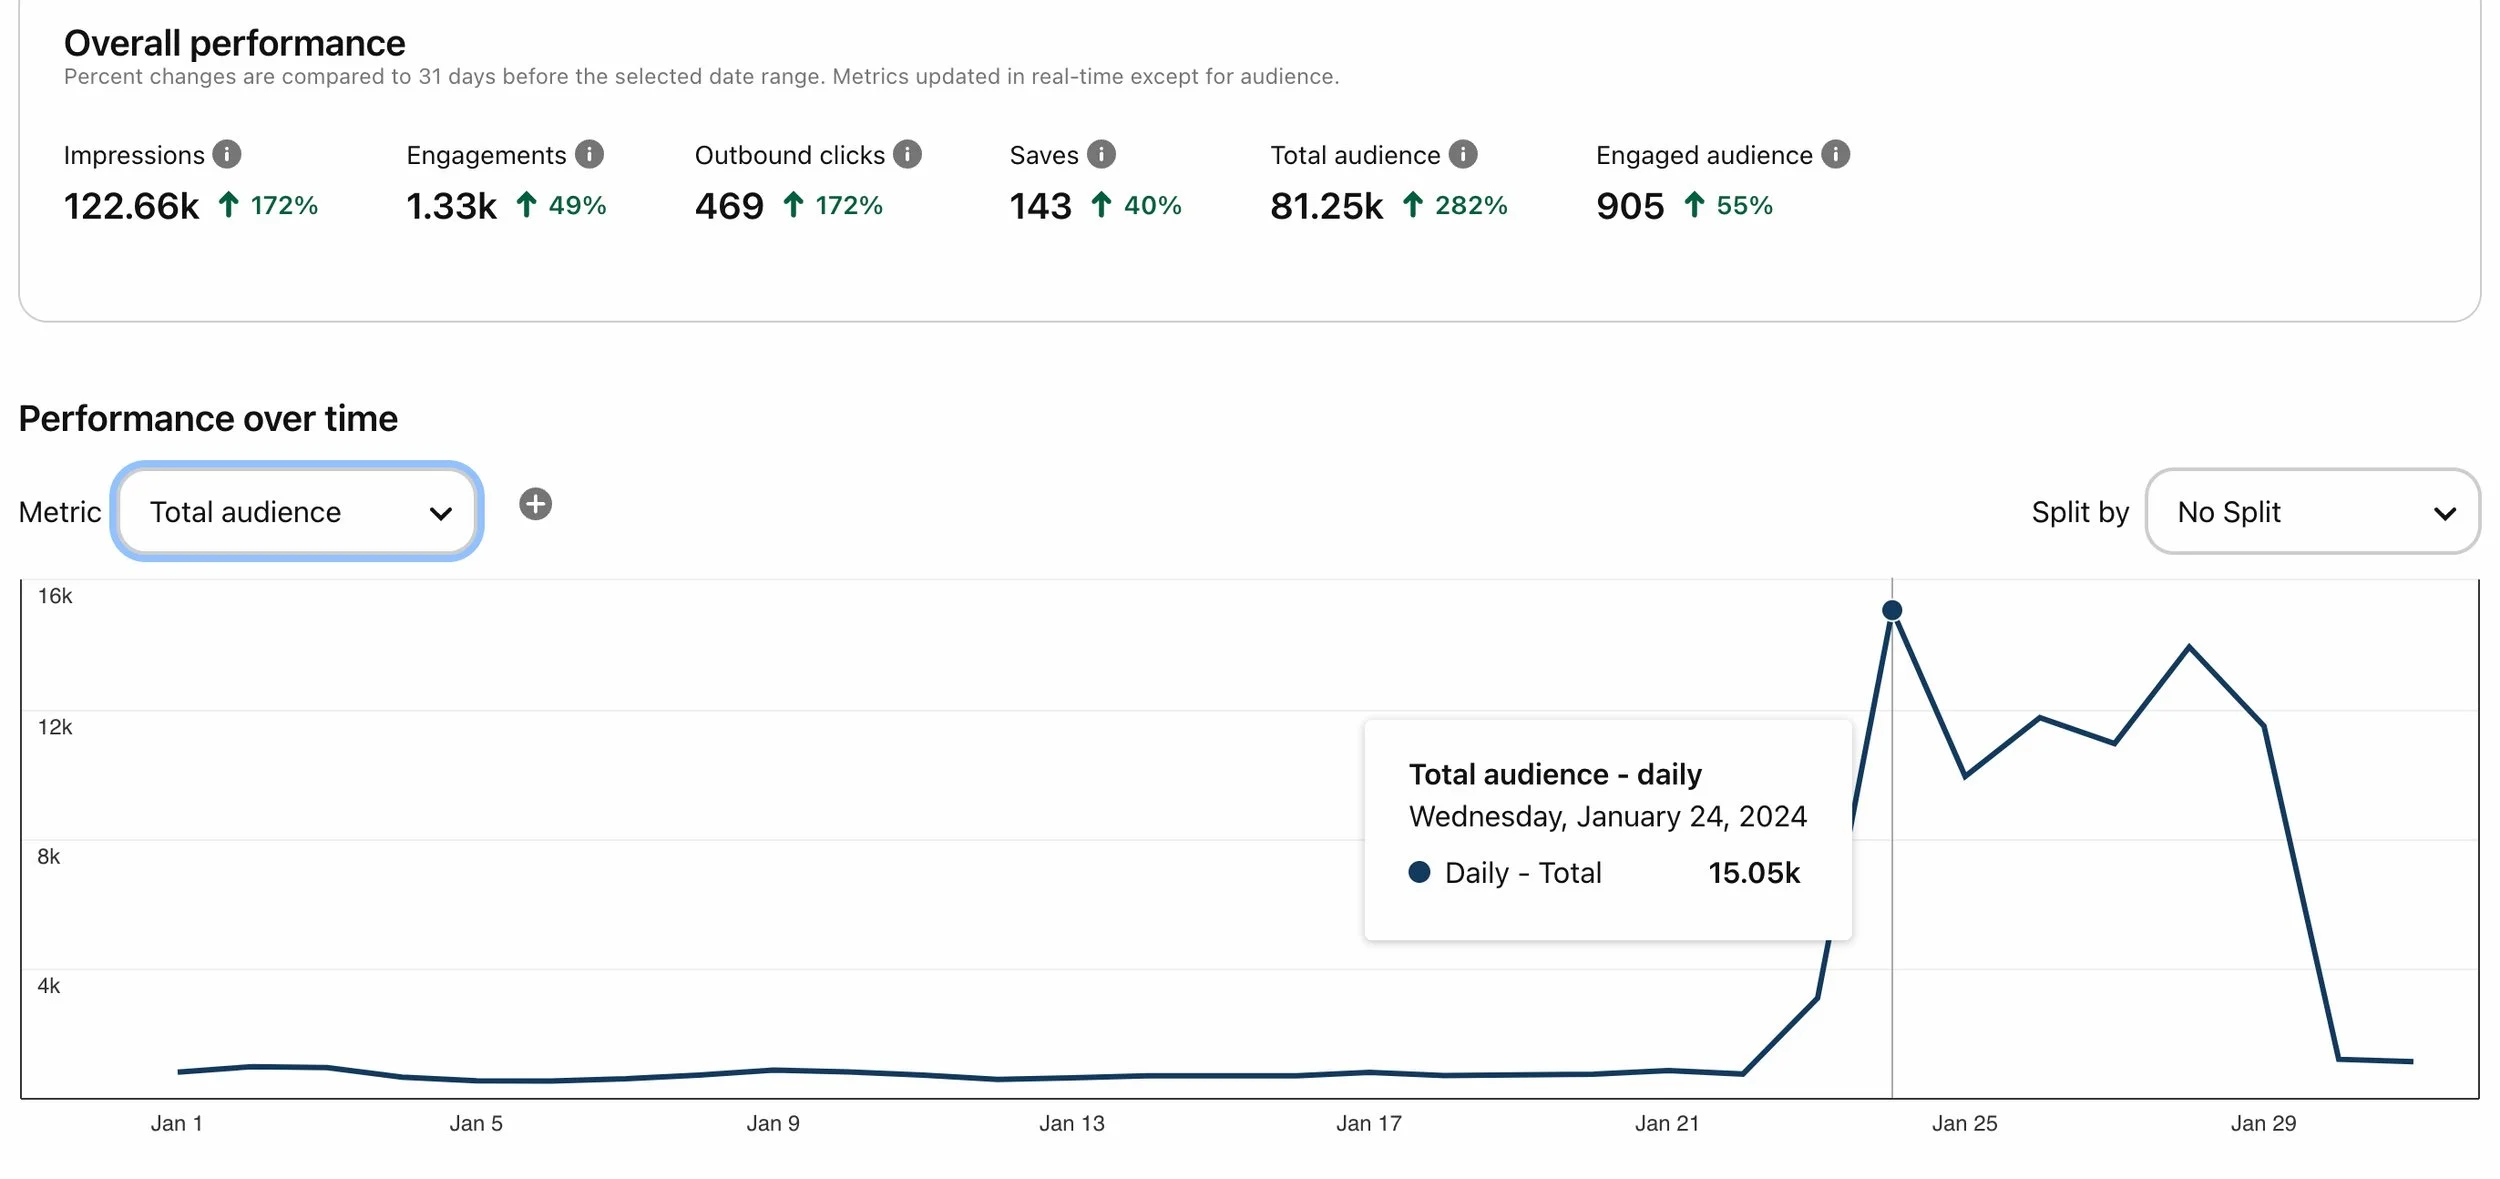Image resolution: width=2500 pixels, height=1179 pixels.
Task: Click the 469 outbound clicks value
Action: point(729,206)
